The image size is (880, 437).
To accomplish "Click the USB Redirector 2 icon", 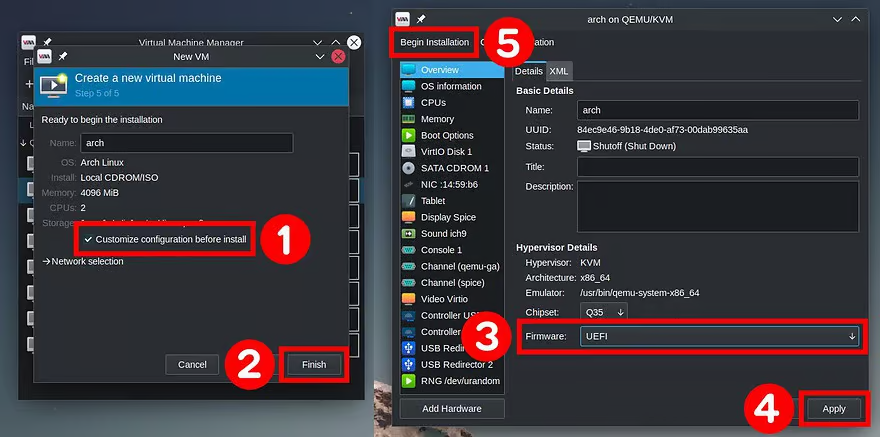I will tap(409, 365).
